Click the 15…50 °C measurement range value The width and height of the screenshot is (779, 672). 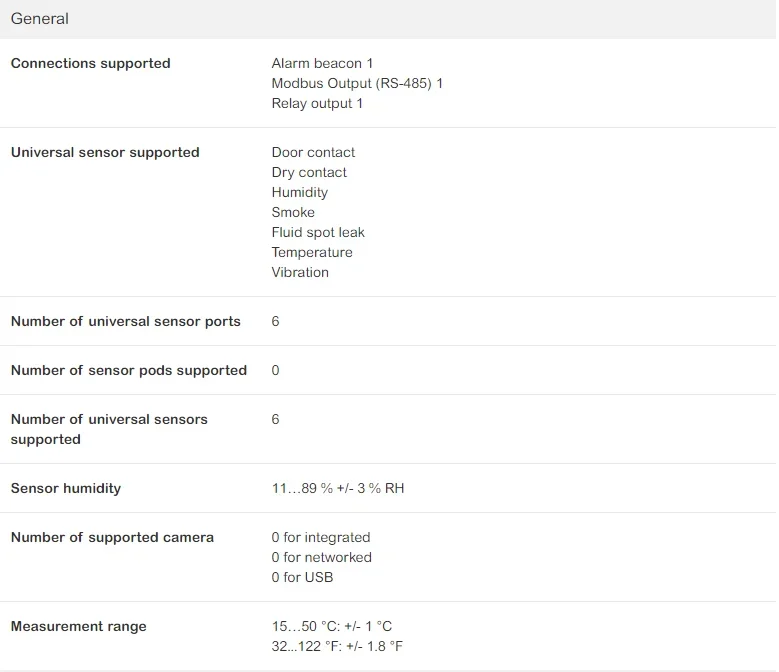(331, 626)
